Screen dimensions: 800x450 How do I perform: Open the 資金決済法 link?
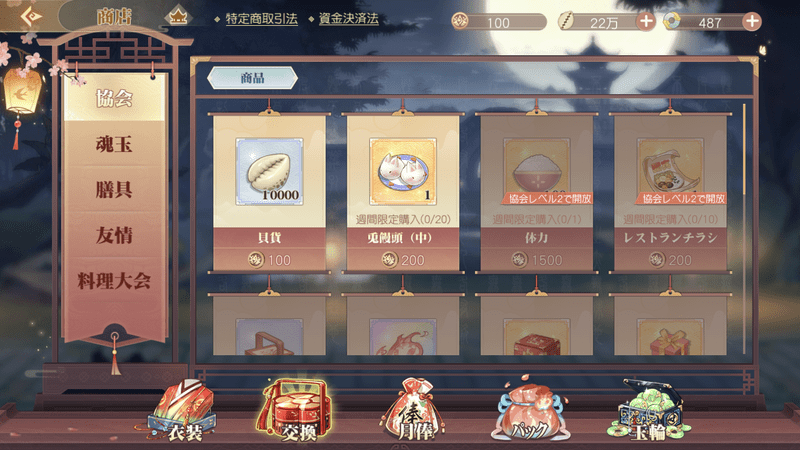pyautogui.click(x=348, y=19)
